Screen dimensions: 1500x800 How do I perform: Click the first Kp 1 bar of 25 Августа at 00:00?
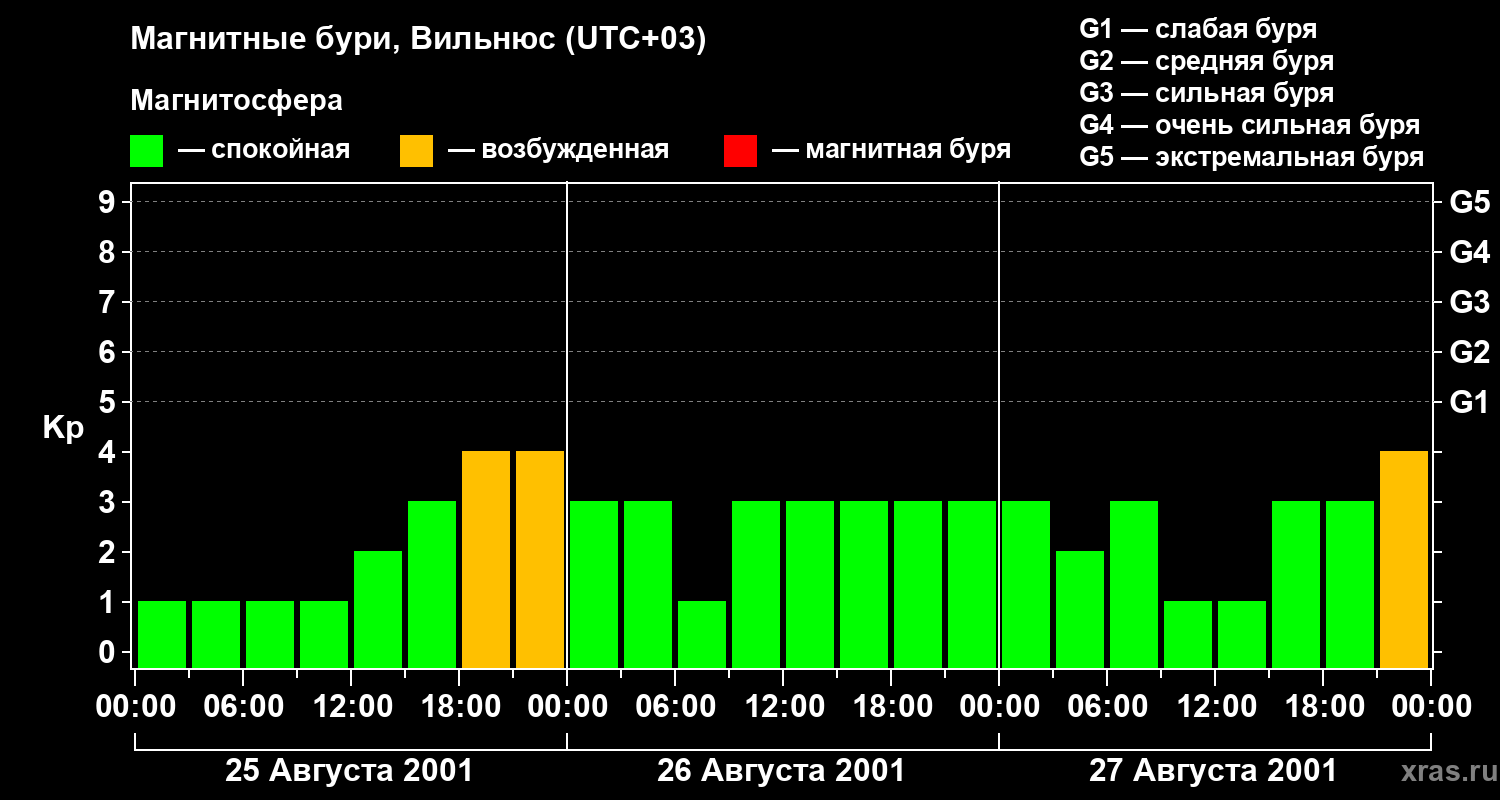point(162,634)
